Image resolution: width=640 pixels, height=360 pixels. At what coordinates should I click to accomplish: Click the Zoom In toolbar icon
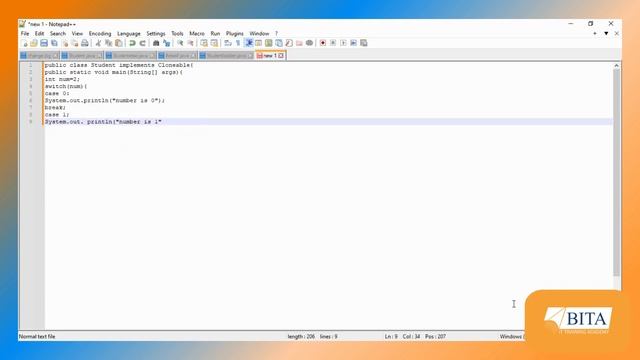180,43
